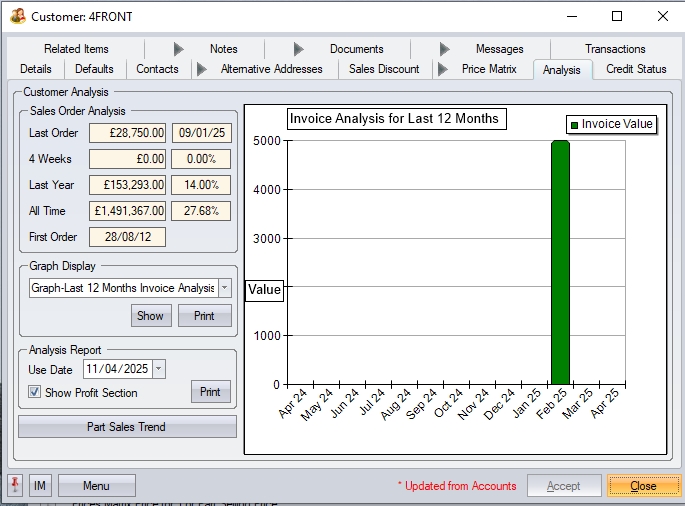Click the arrow icon beside Messages tab
The width and height of the screenshot is (685, 506).
point(445,49)
